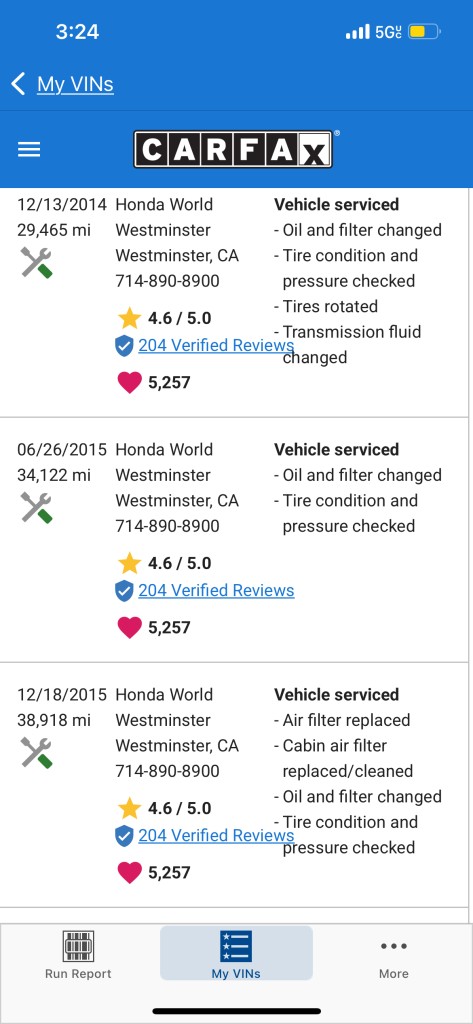Tap phone number 714-890-8900 in the 12/13/2014 entry
473x1024 pixels.
point(167,281)
